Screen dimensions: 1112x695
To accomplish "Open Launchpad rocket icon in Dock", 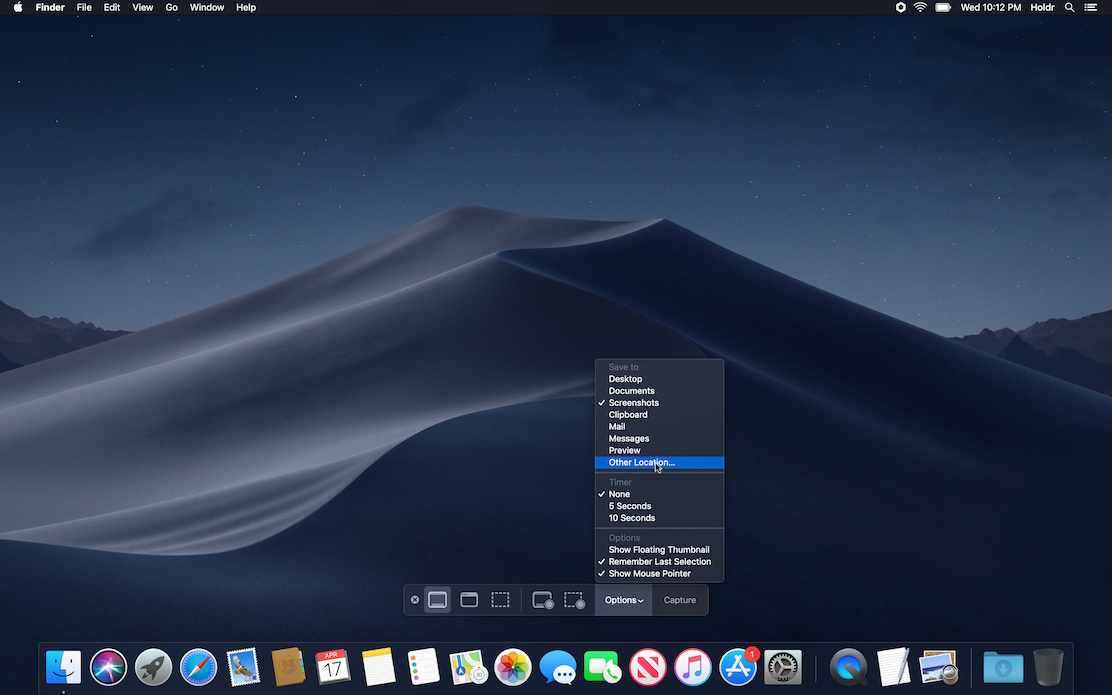I will [153, 667].
